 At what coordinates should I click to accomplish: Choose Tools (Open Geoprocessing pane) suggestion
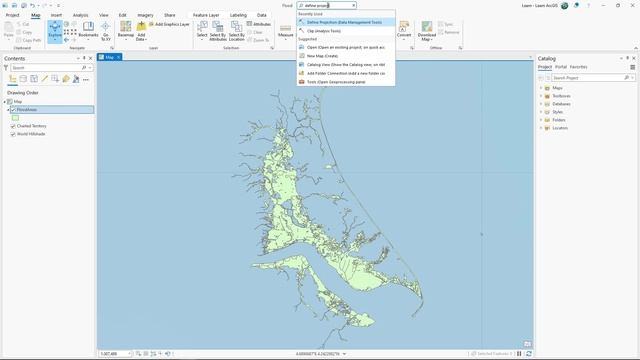[x=346, y=82]
